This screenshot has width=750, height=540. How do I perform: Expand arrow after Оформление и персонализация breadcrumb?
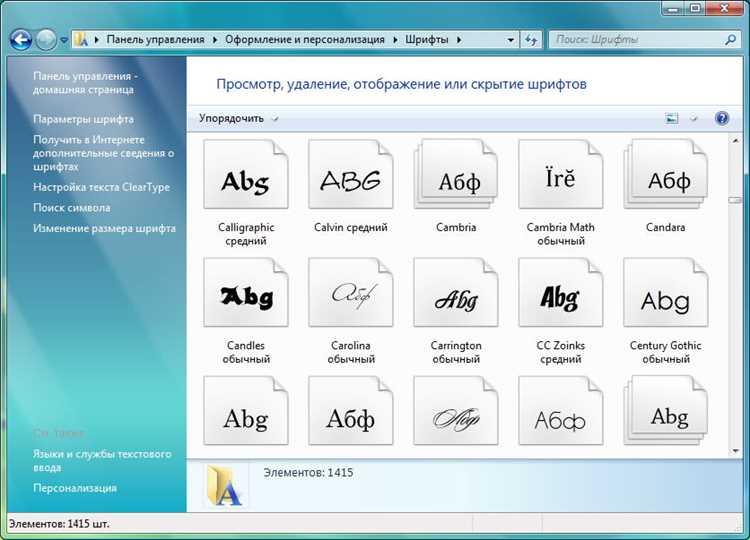click(x=395, y=40)
